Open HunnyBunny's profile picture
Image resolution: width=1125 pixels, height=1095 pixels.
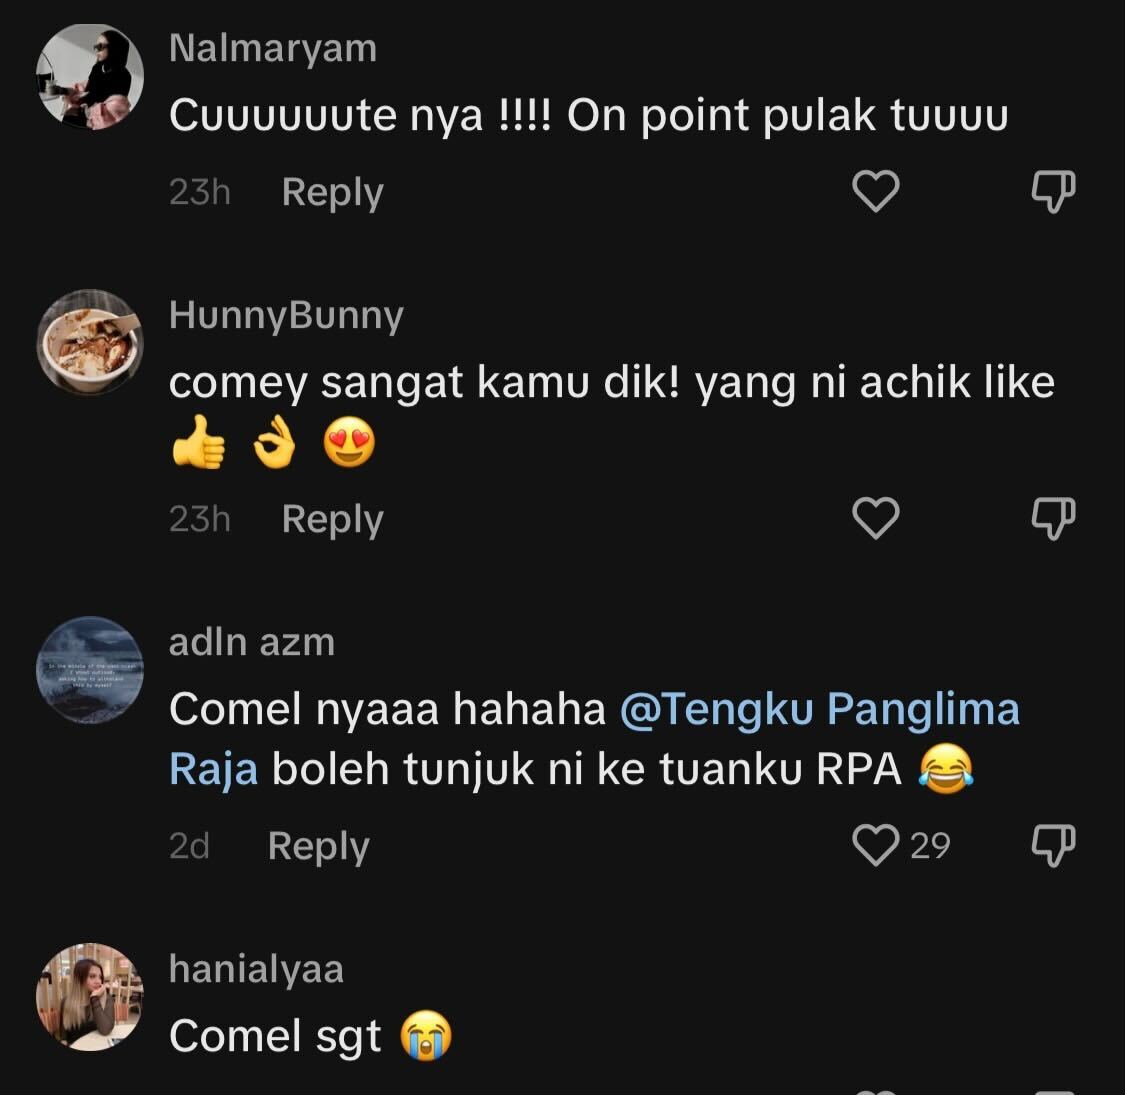coord(90,342)
